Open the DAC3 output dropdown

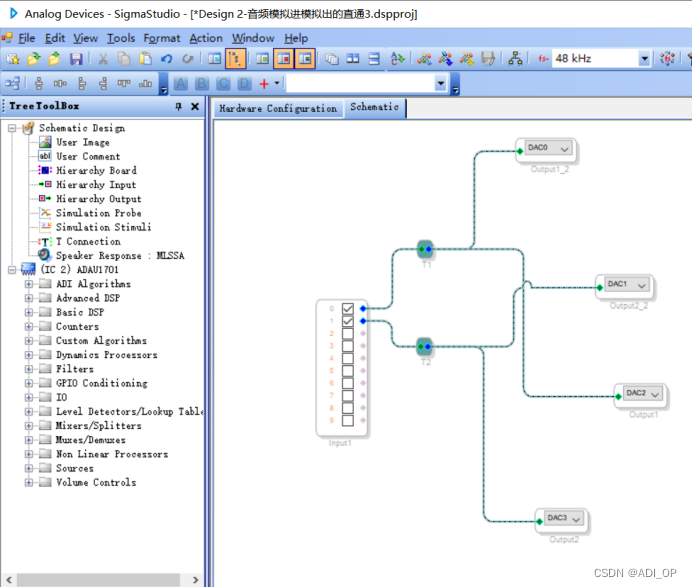[x=576, y=519]
